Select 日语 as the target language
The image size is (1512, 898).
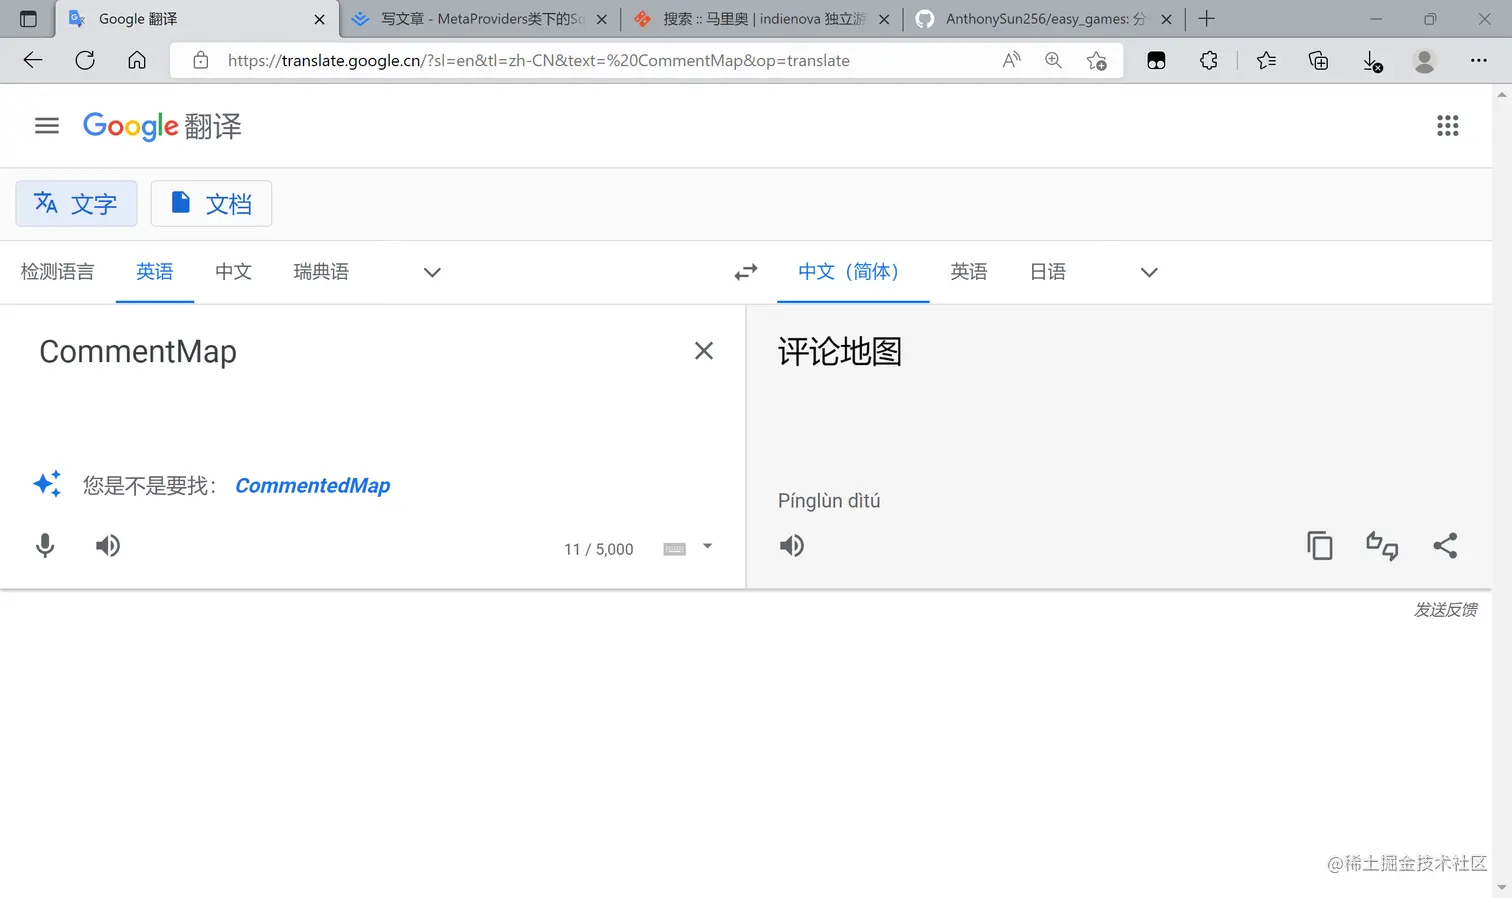coord(1048,272)
